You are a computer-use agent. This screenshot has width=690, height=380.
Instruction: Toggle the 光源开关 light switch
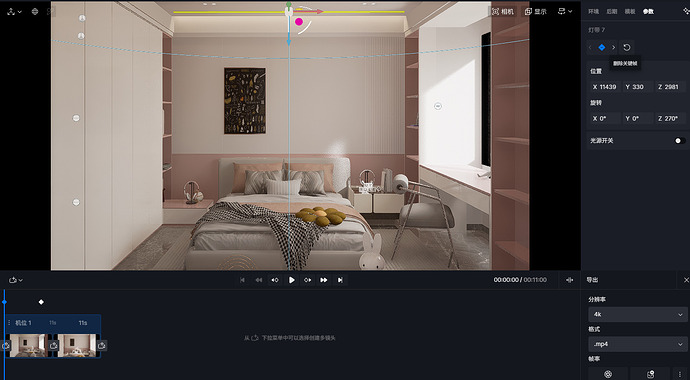[680, 141]
